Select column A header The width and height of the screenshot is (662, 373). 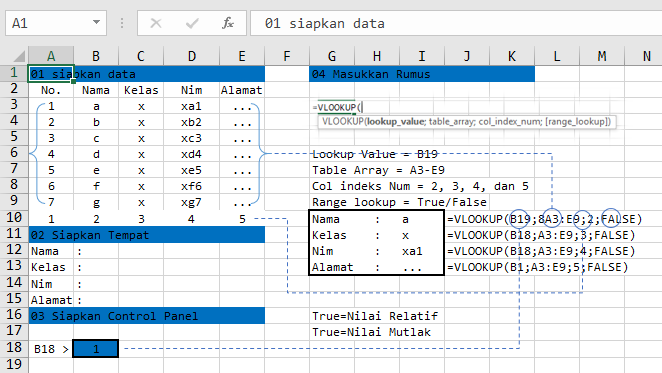[51, 56]
